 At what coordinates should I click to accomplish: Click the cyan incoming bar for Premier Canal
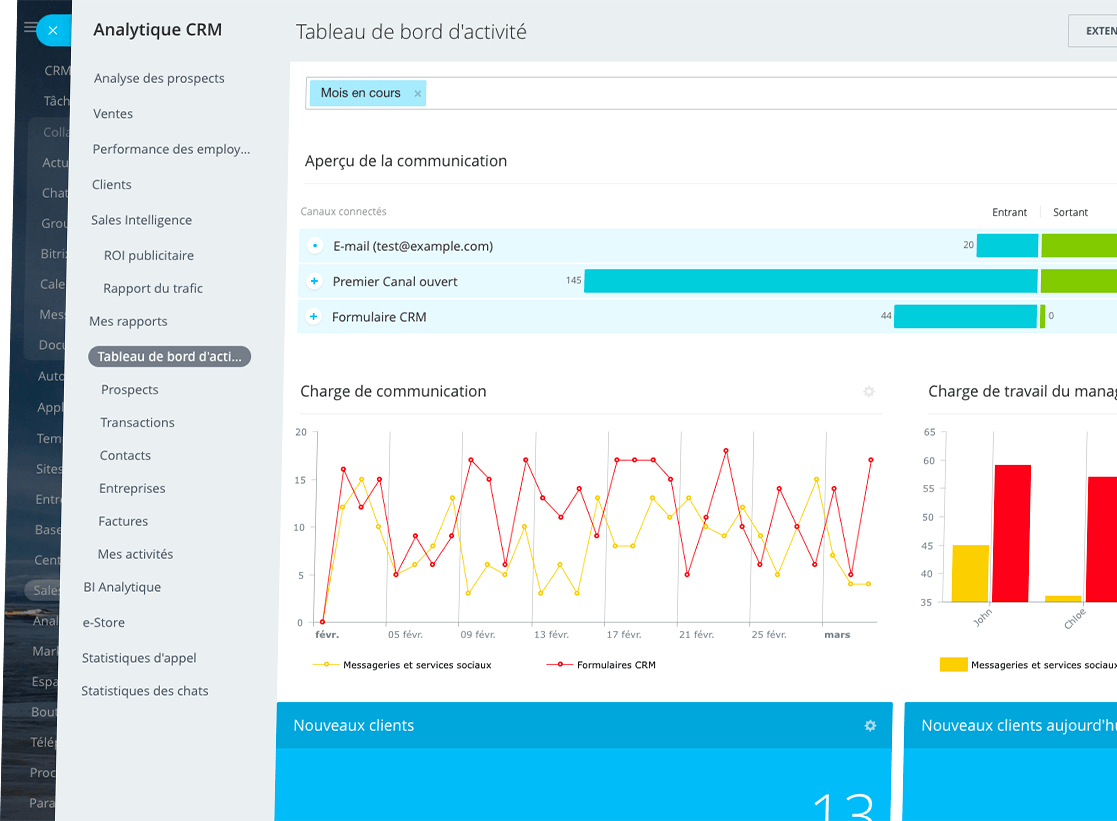(810, 281)
